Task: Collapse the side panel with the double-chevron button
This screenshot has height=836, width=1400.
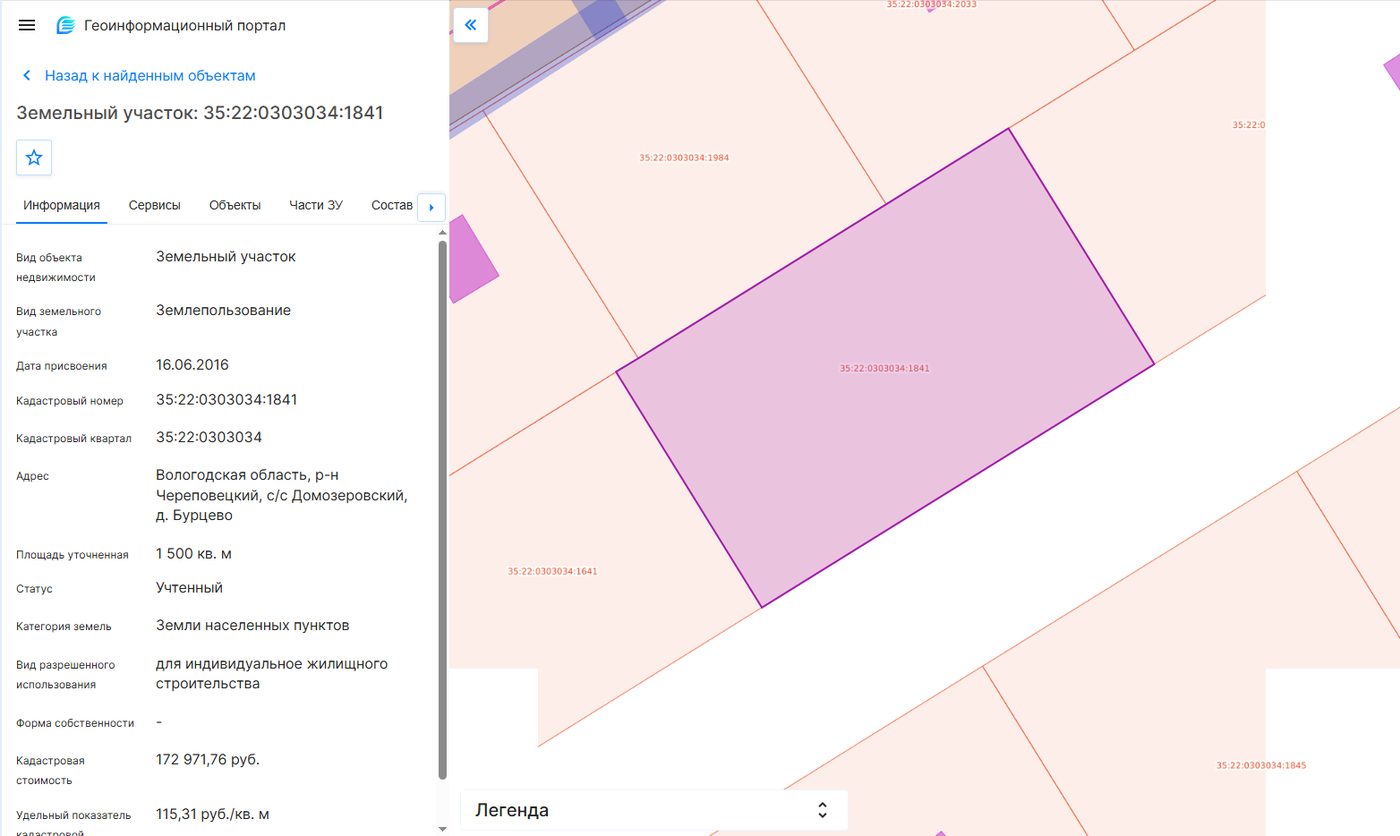Action: [471, 25]
